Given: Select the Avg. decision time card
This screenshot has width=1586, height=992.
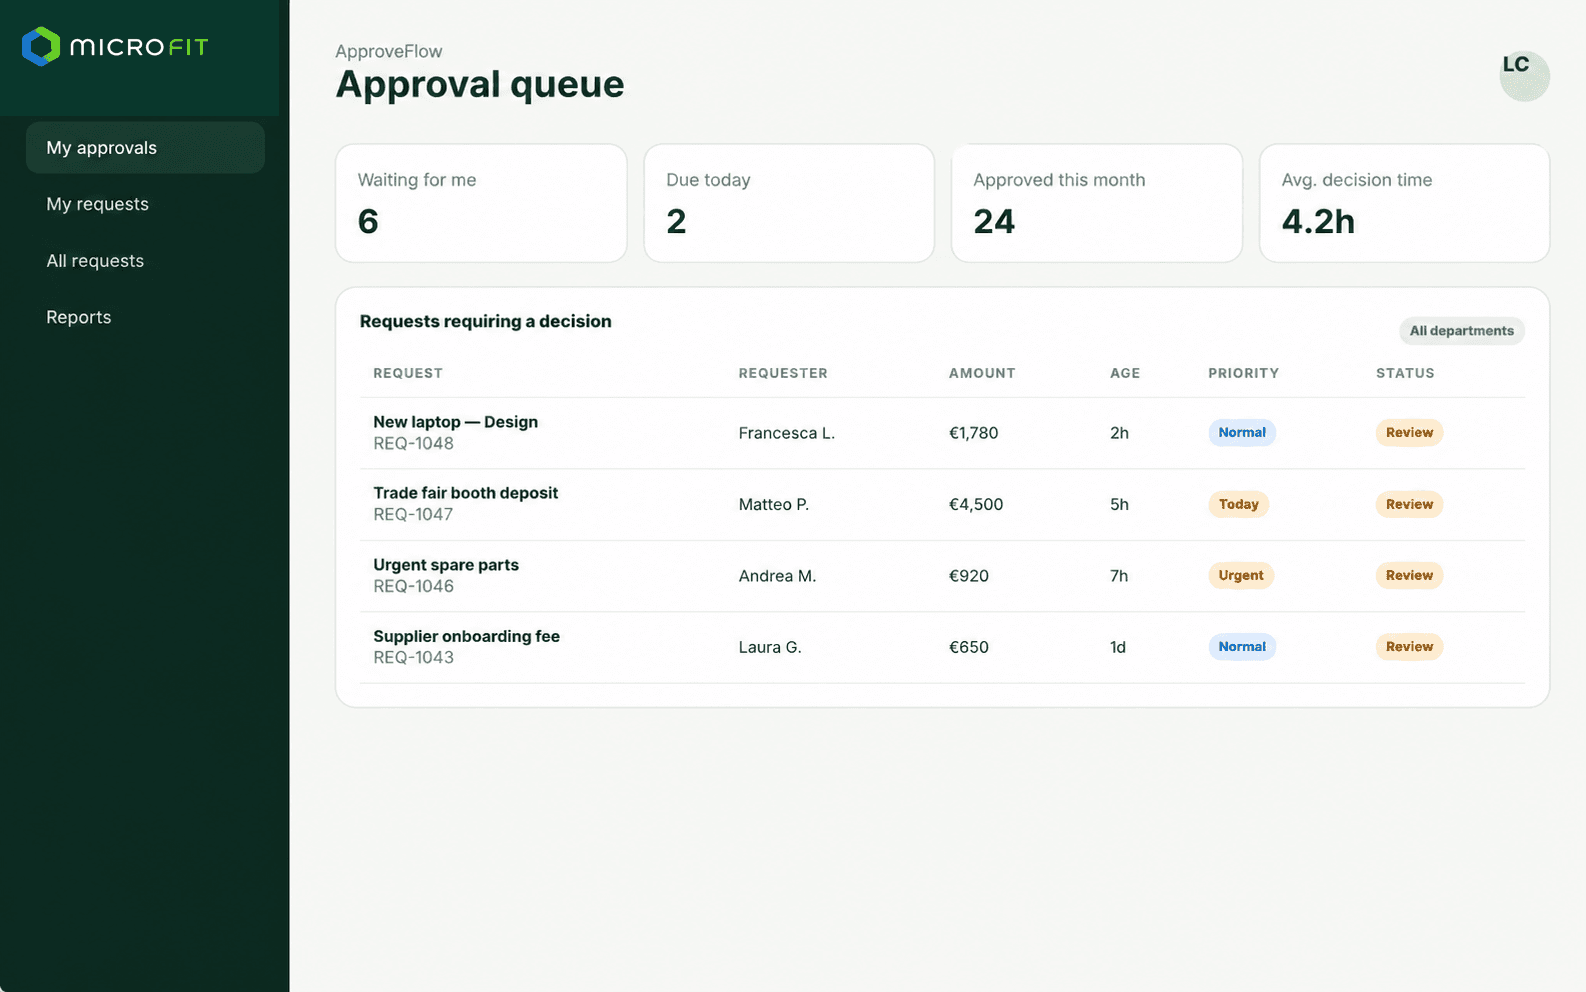Looking at the screenshot, I should [1404, 203].
